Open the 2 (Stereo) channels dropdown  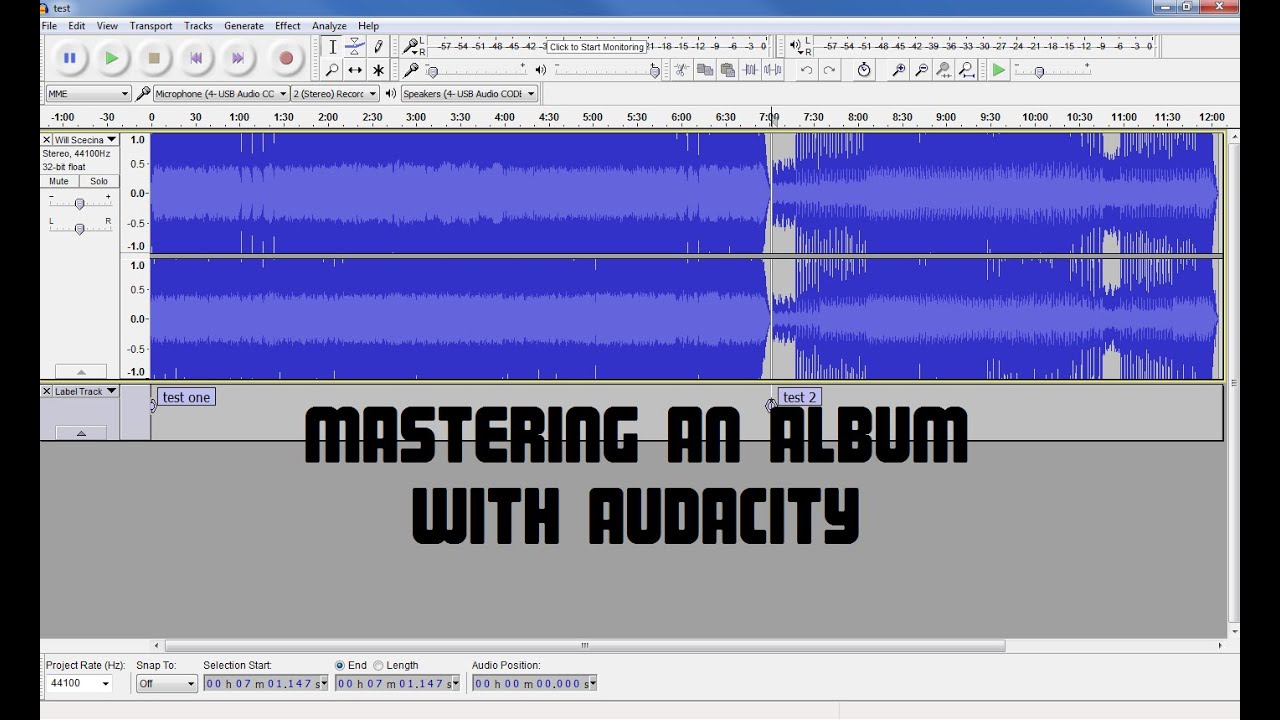point(335,93)
